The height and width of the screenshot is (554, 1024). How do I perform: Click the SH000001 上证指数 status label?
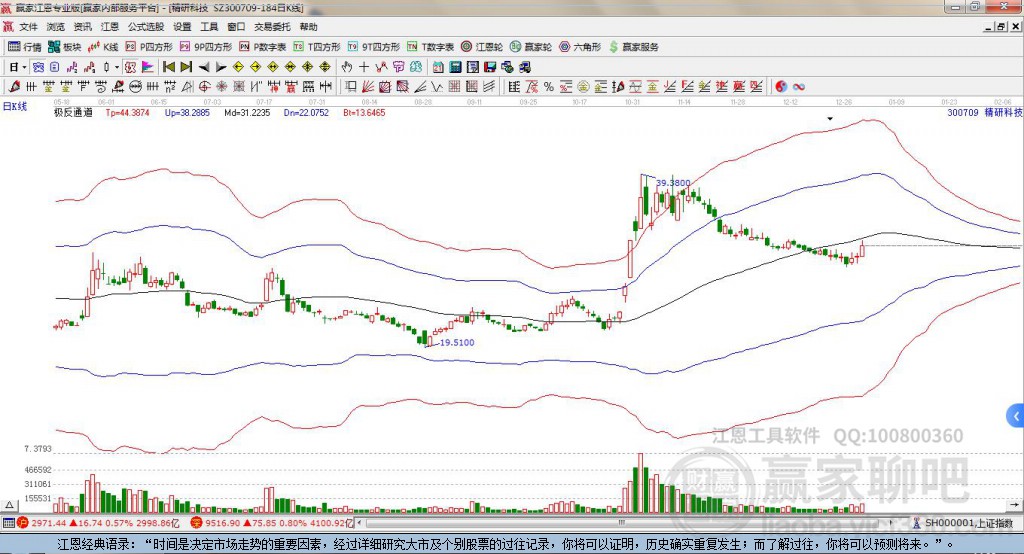point(968,523)
